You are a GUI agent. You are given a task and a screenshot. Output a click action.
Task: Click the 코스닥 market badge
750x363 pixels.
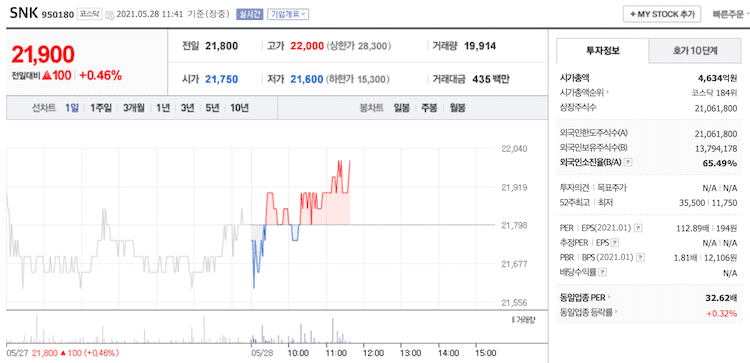point(88,14)
